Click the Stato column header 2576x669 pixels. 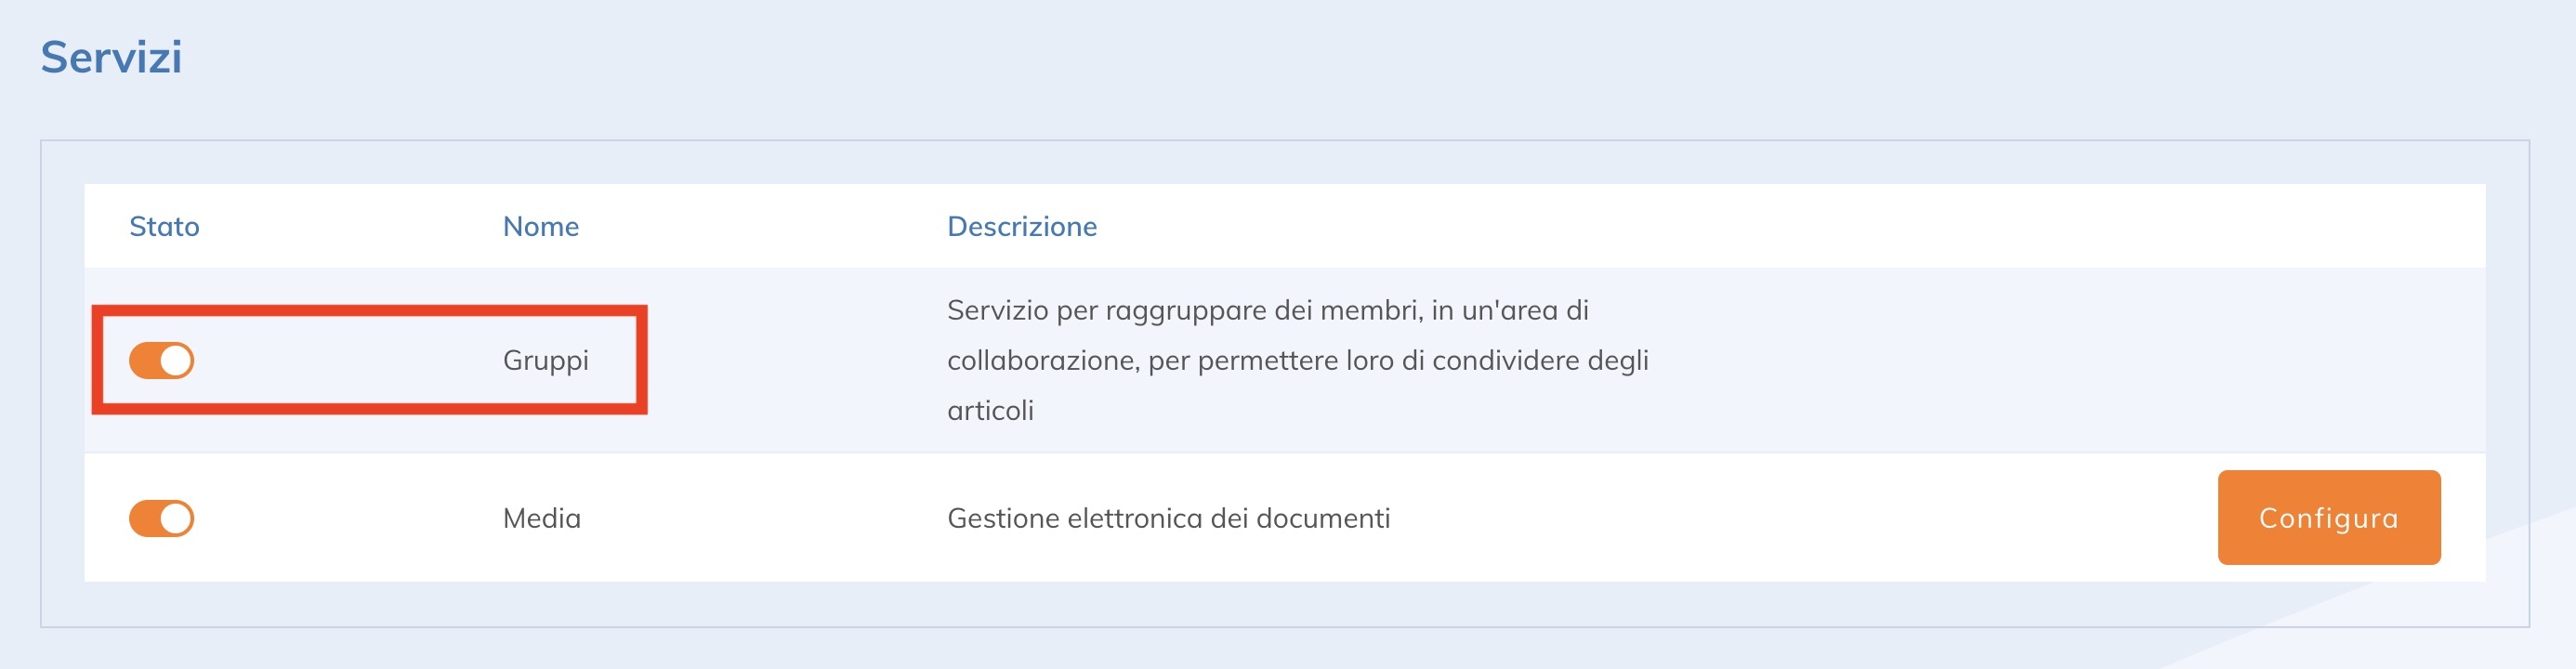pos(164,227)
